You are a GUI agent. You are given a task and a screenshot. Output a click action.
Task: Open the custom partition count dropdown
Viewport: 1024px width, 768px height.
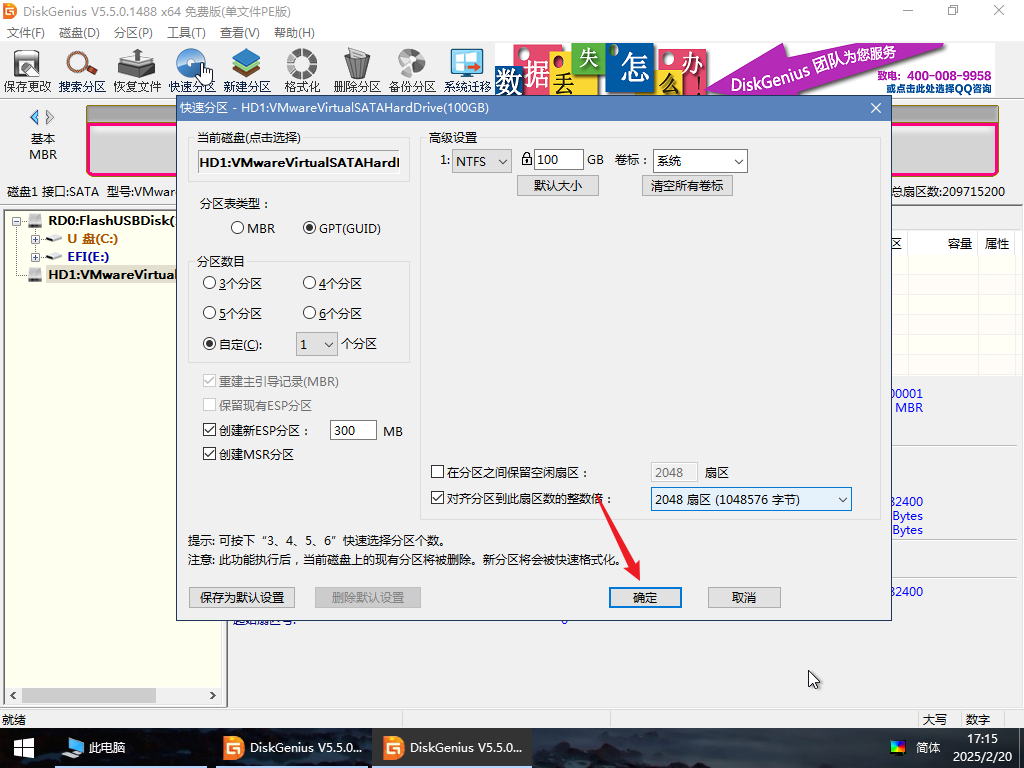tap(317, 344)
